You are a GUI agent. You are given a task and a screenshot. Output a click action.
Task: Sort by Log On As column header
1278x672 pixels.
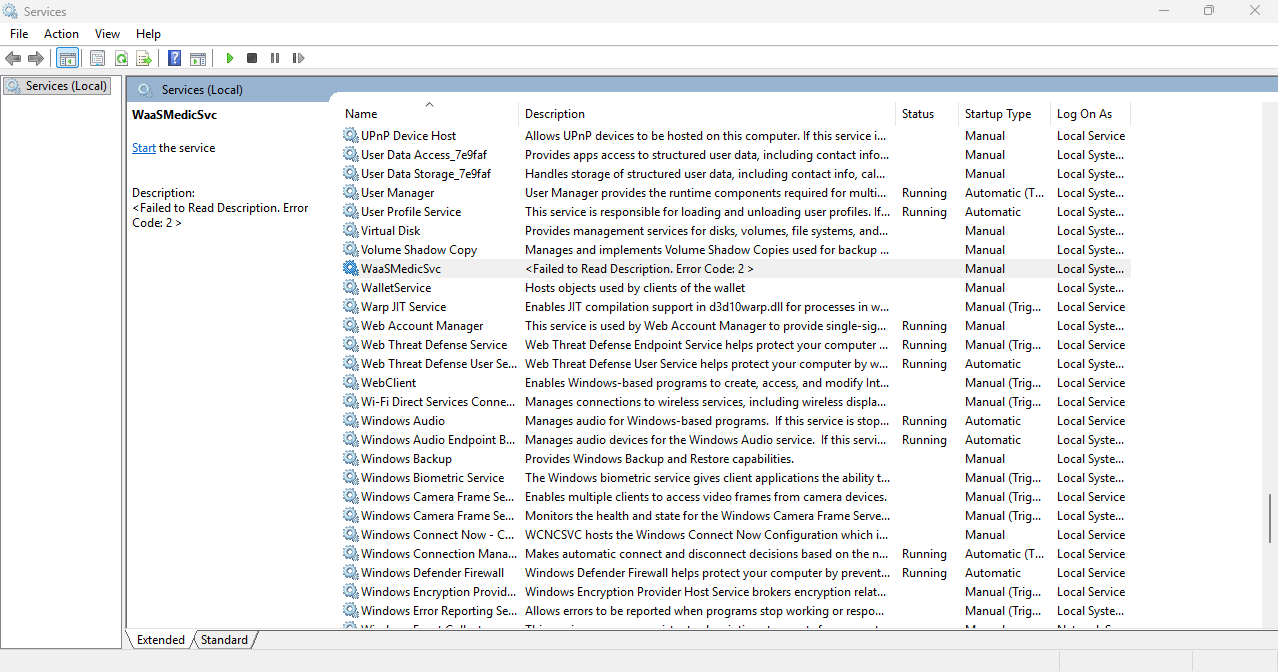(x=1090, y=113)
